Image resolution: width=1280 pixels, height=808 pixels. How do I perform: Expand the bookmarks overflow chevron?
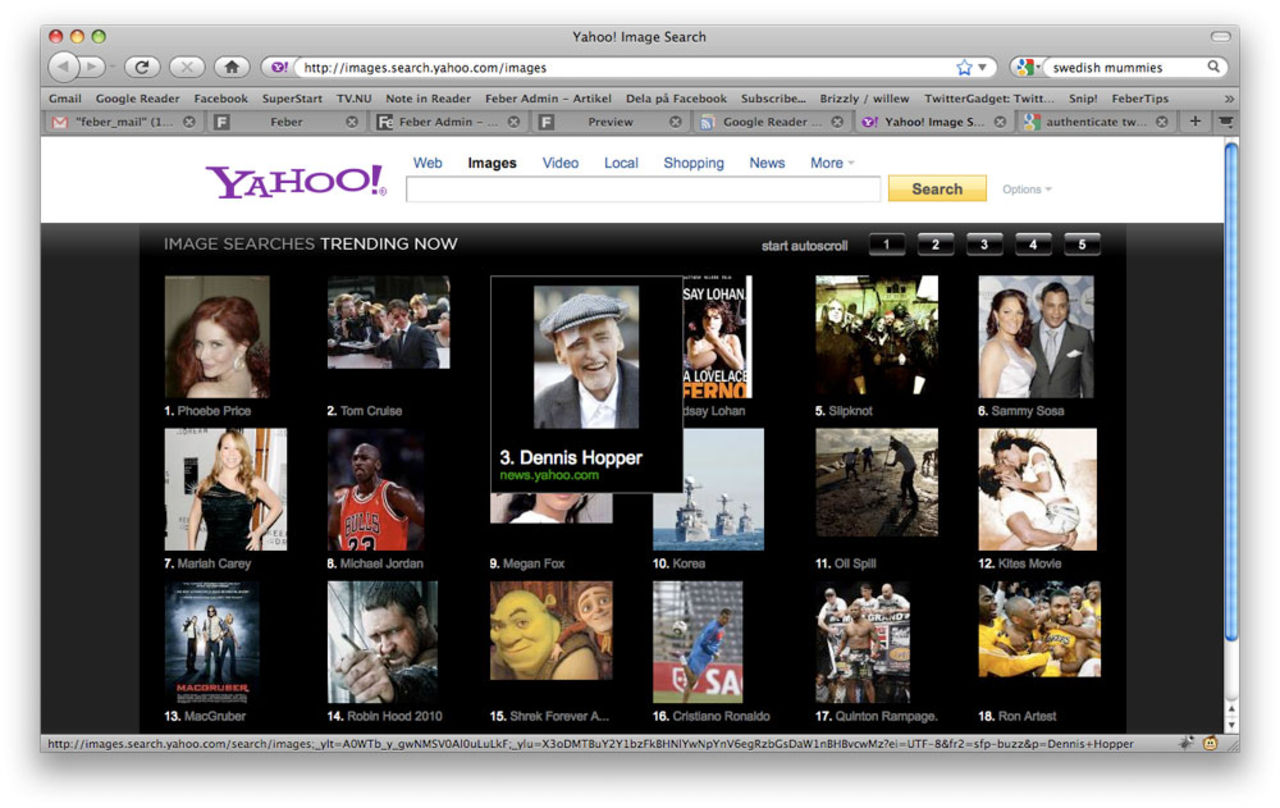[1228, 98]
